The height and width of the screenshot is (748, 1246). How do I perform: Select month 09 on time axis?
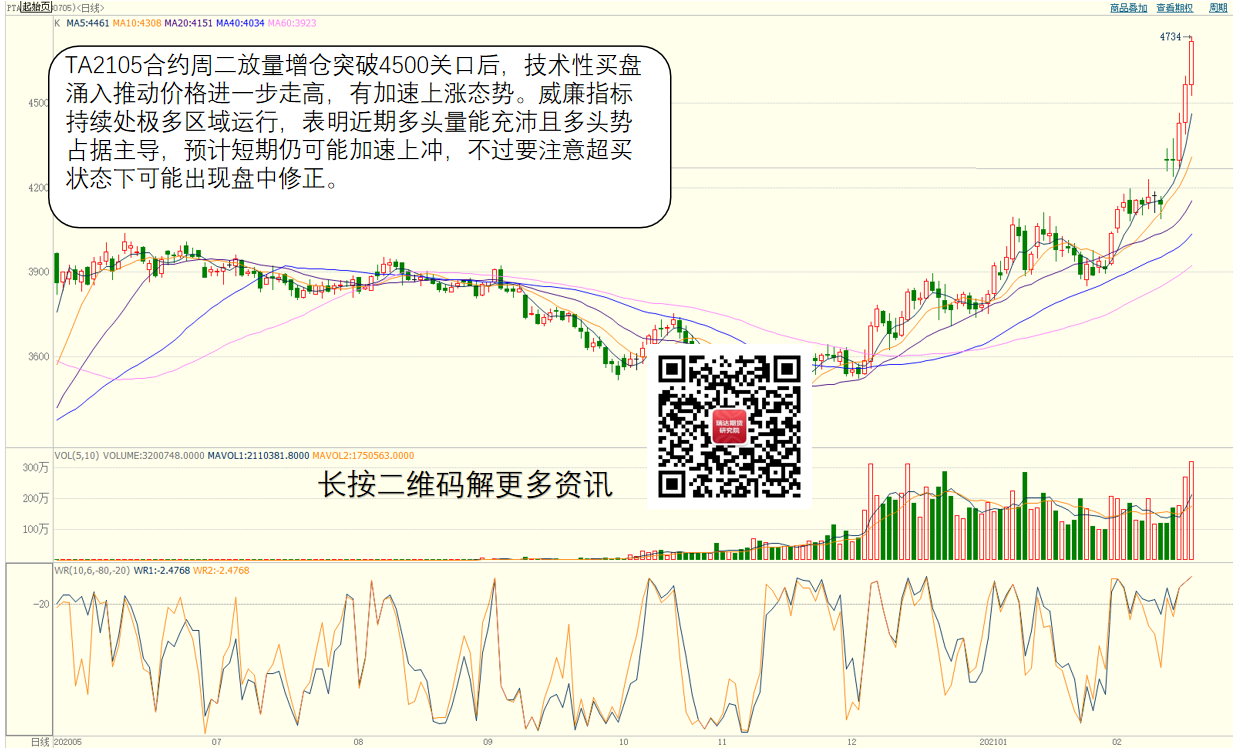click(x=488, y=742)
